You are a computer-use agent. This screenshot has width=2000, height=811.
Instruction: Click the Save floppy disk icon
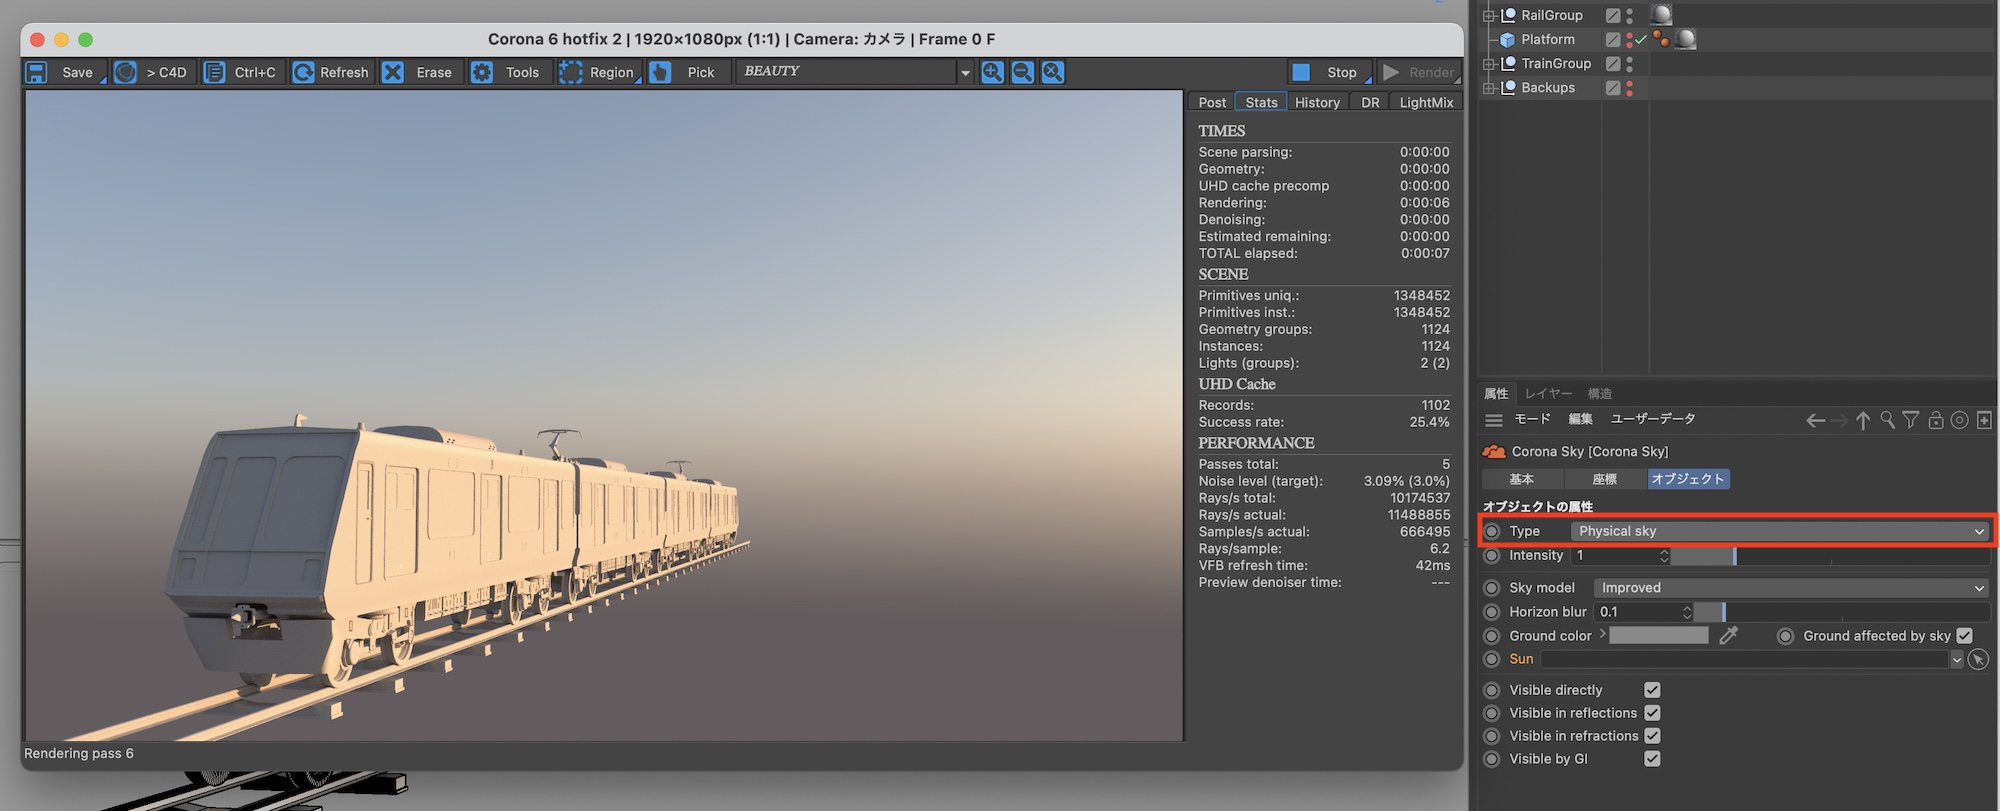point(37,72)
